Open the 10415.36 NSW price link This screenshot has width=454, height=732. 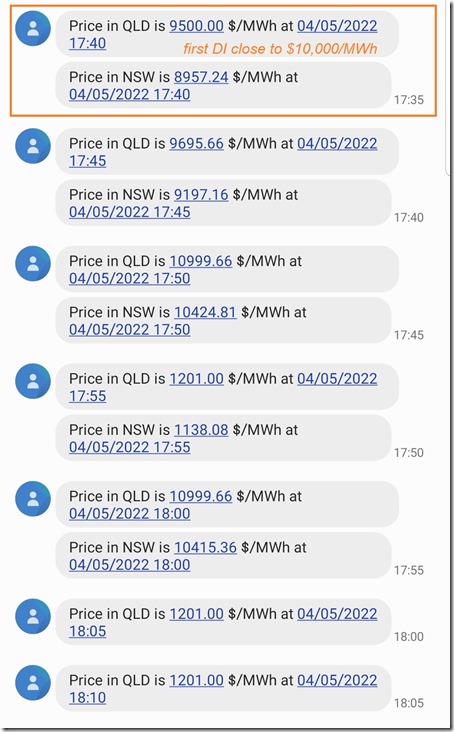pyautogui.click(x=205, y=548)
